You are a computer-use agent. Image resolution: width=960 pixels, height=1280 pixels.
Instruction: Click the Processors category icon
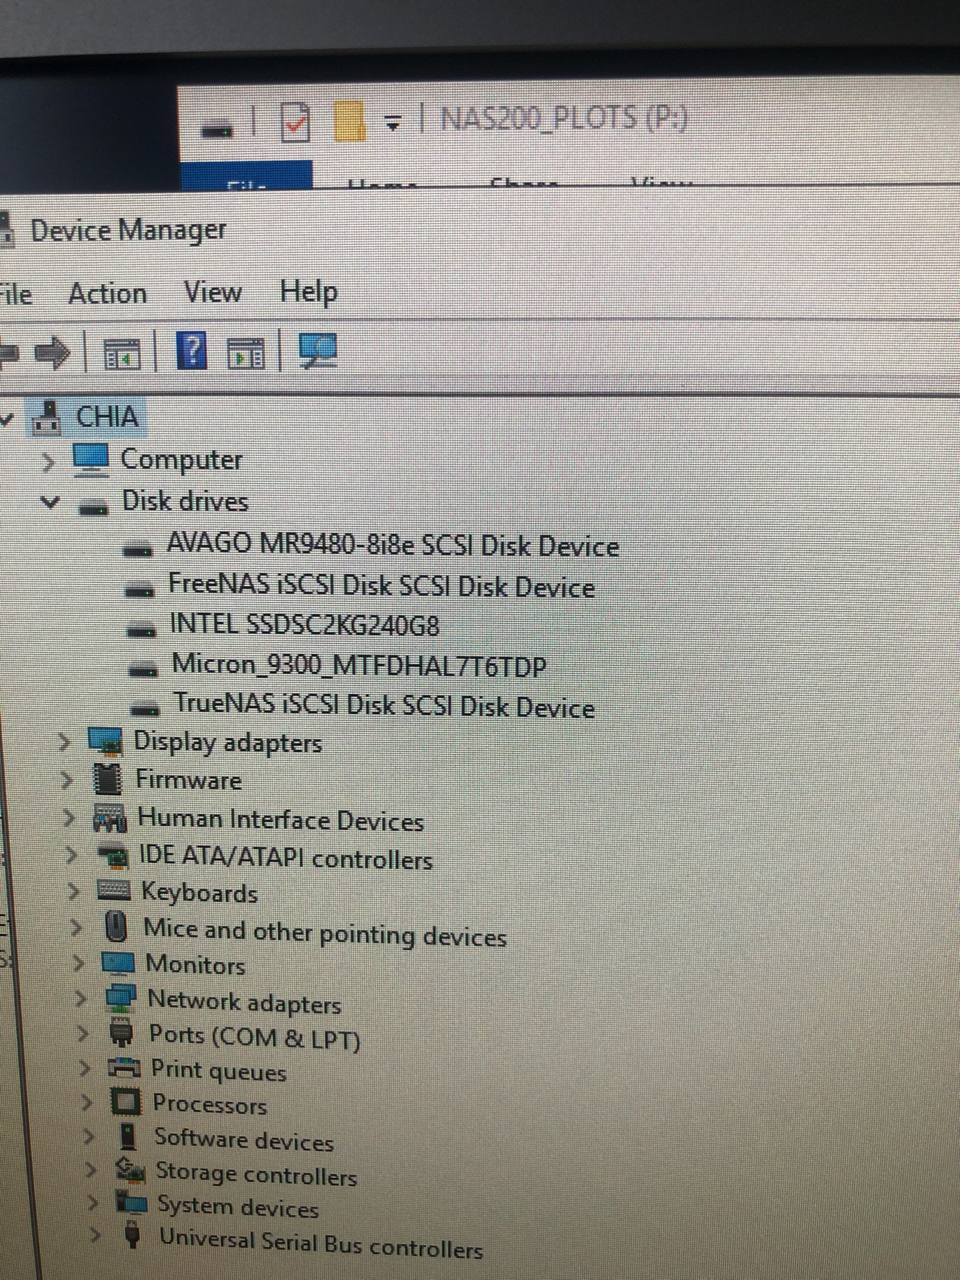point(126,1102)
